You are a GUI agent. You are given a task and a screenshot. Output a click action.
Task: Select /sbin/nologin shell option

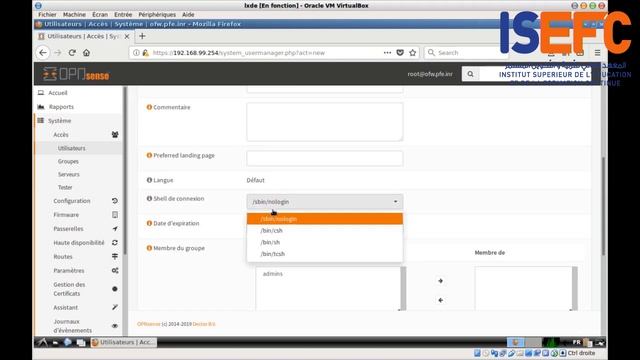tap(325, 219)
